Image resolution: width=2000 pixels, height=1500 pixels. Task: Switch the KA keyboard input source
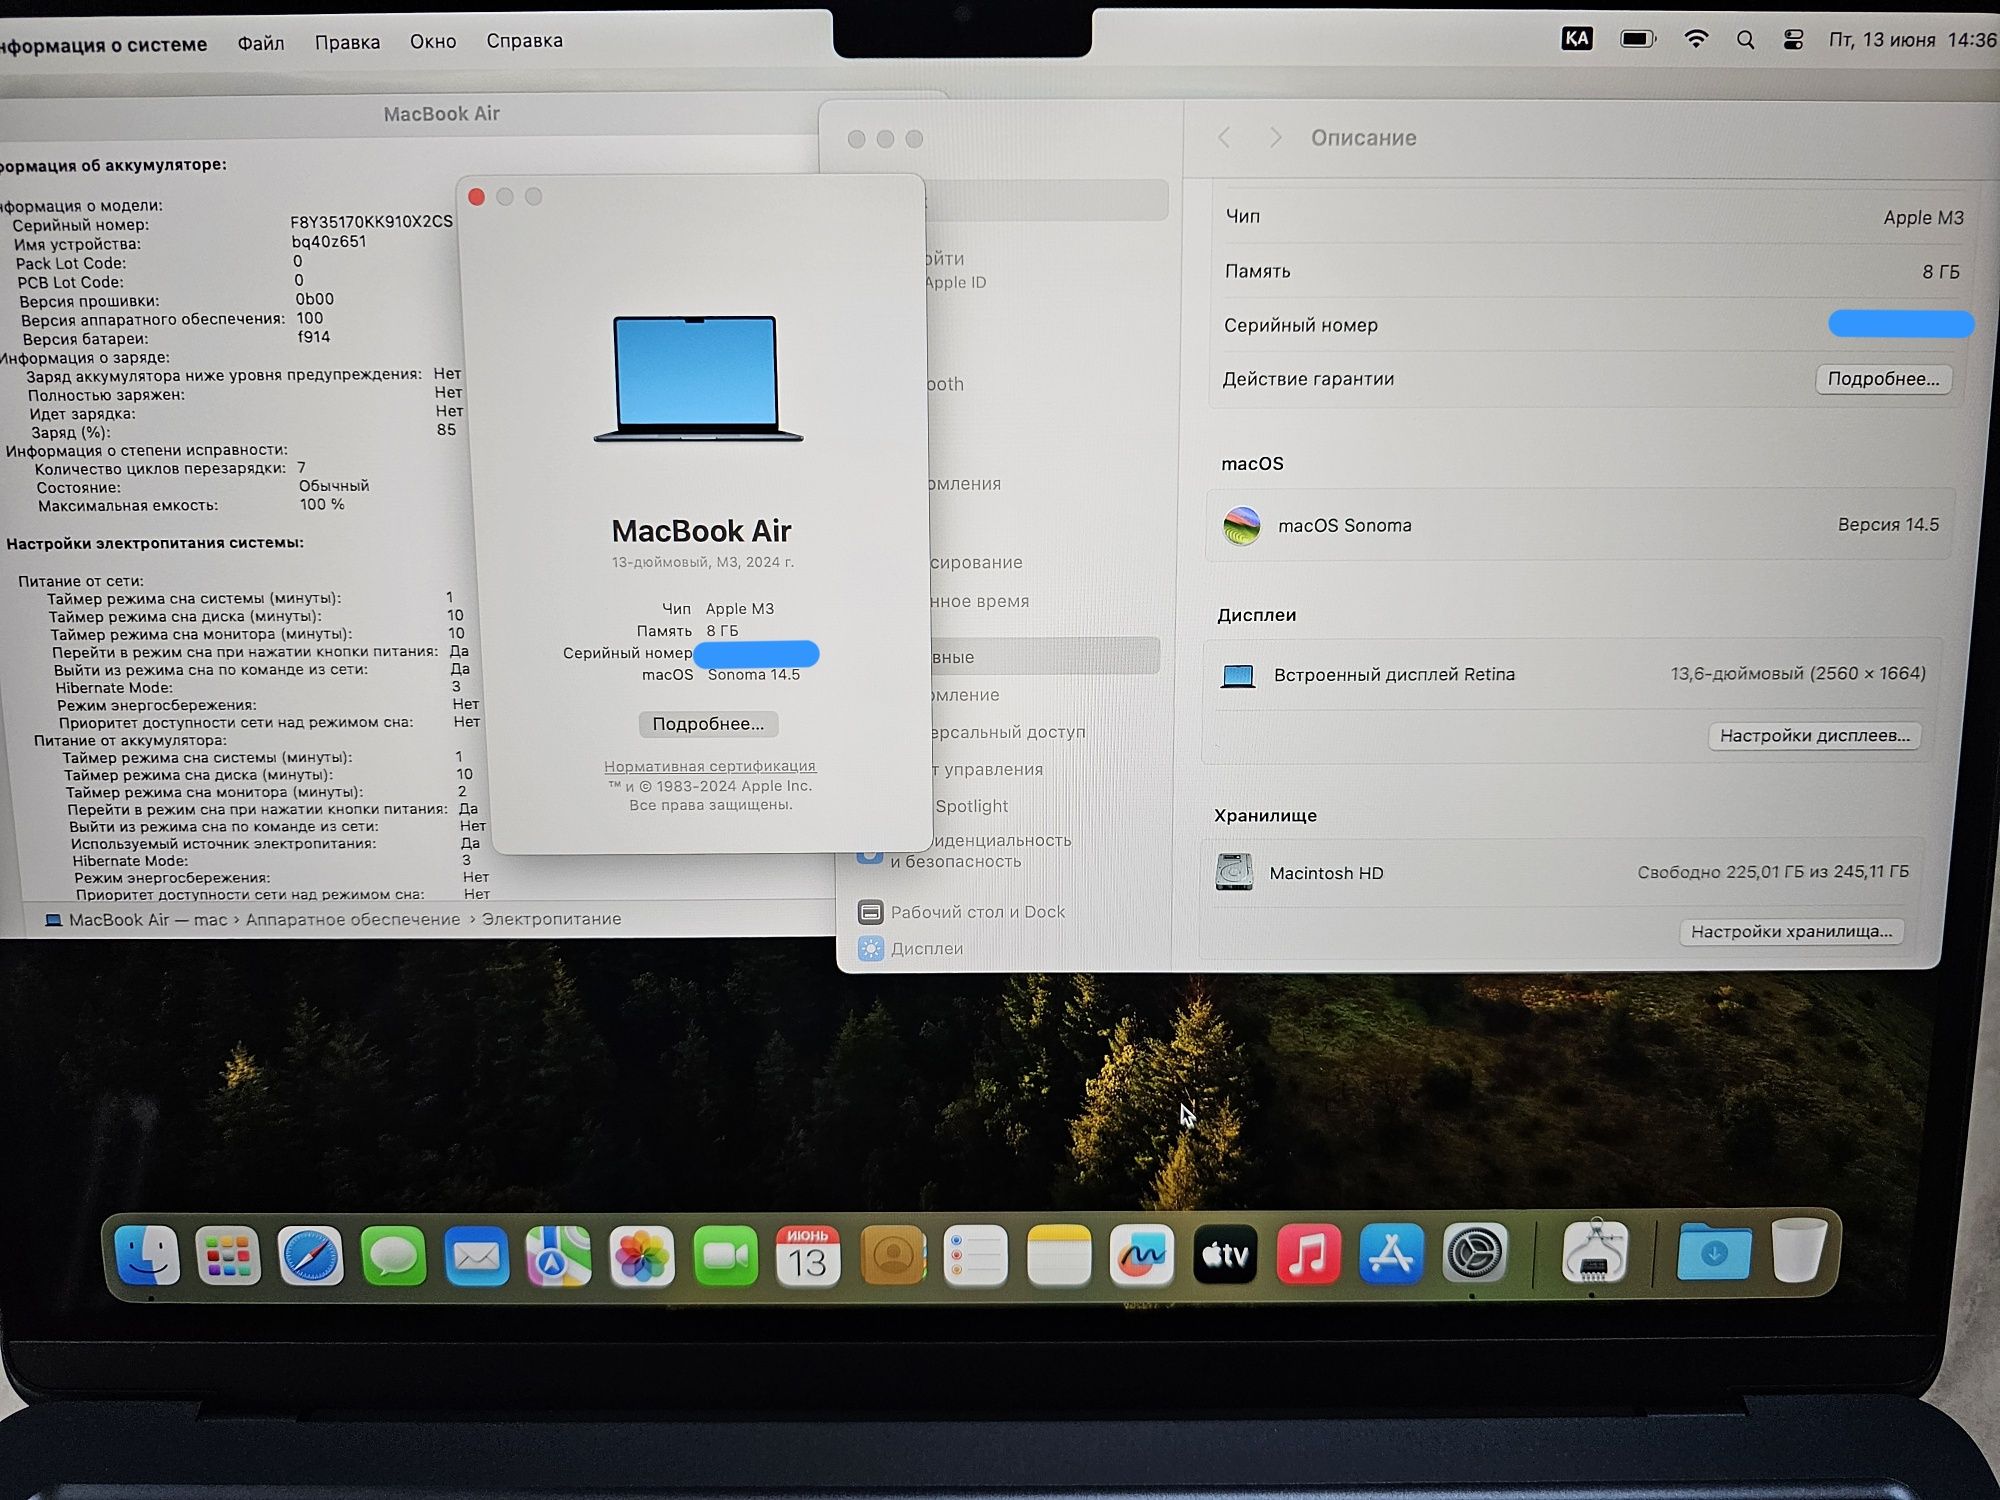(x=1577, y=39)
